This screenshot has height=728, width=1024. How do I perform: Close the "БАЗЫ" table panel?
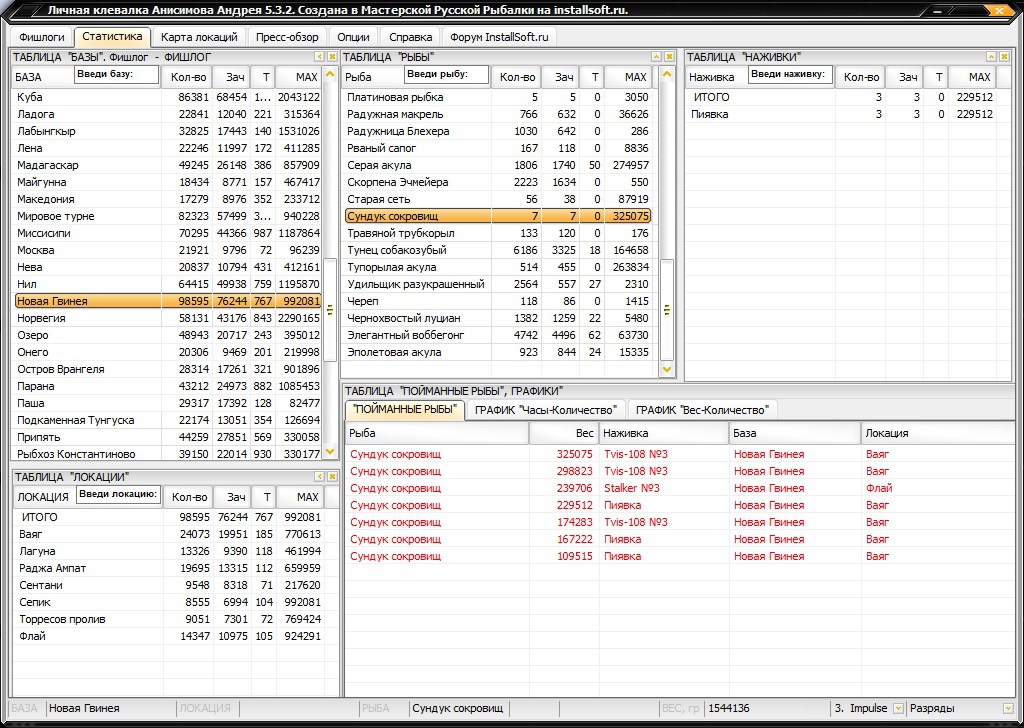(332, 57)
